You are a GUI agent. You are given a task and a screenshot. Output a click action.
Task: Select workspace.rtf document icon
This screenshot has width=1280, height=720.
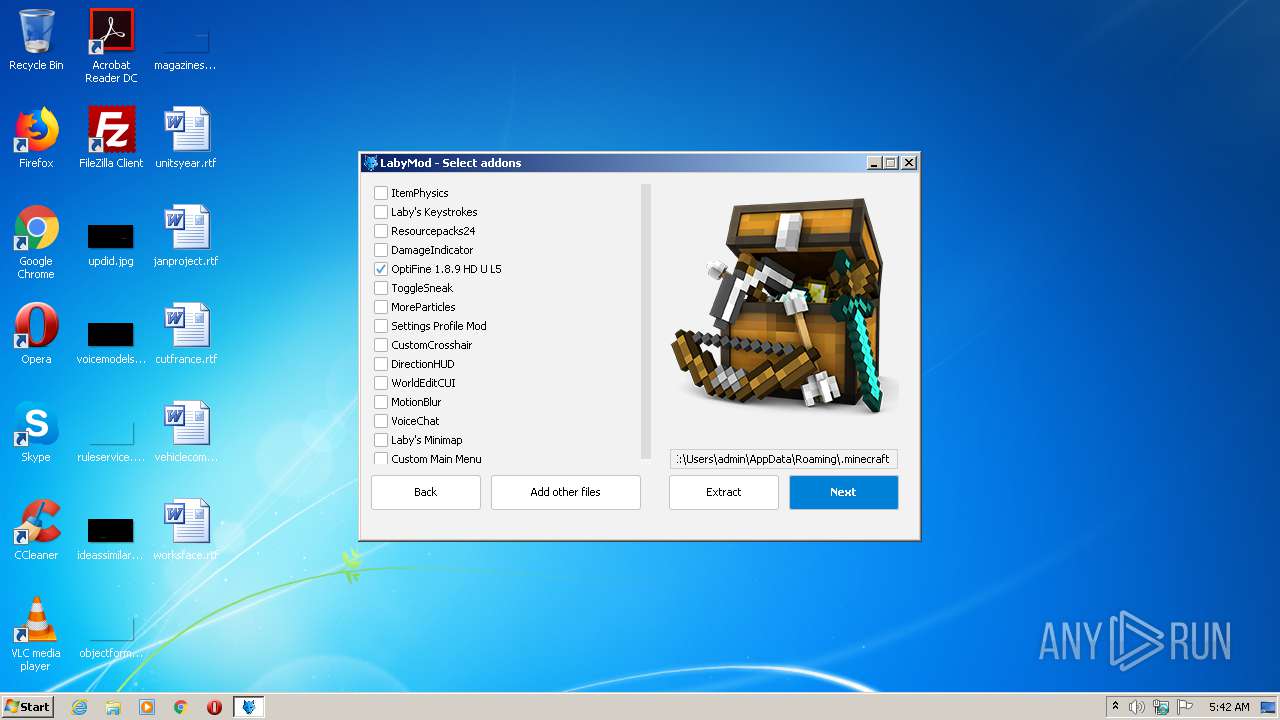(186, 530)
